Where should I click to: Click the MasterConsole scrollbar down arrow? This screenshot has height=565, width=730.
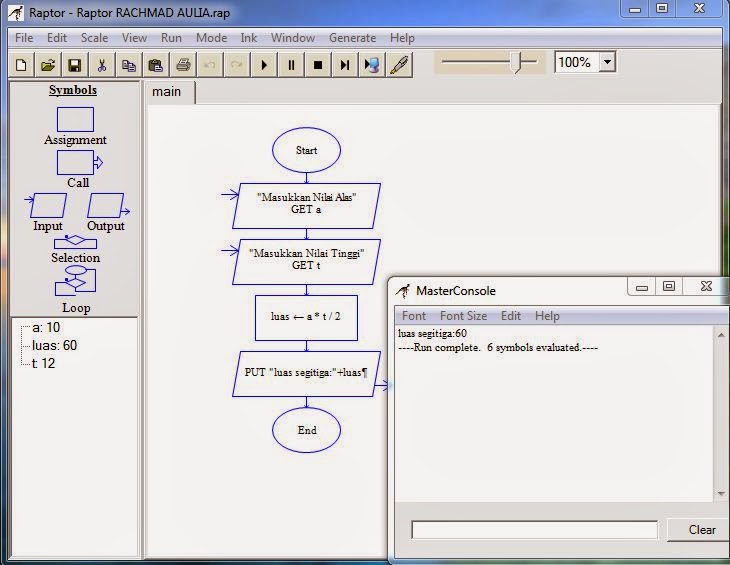721,493
